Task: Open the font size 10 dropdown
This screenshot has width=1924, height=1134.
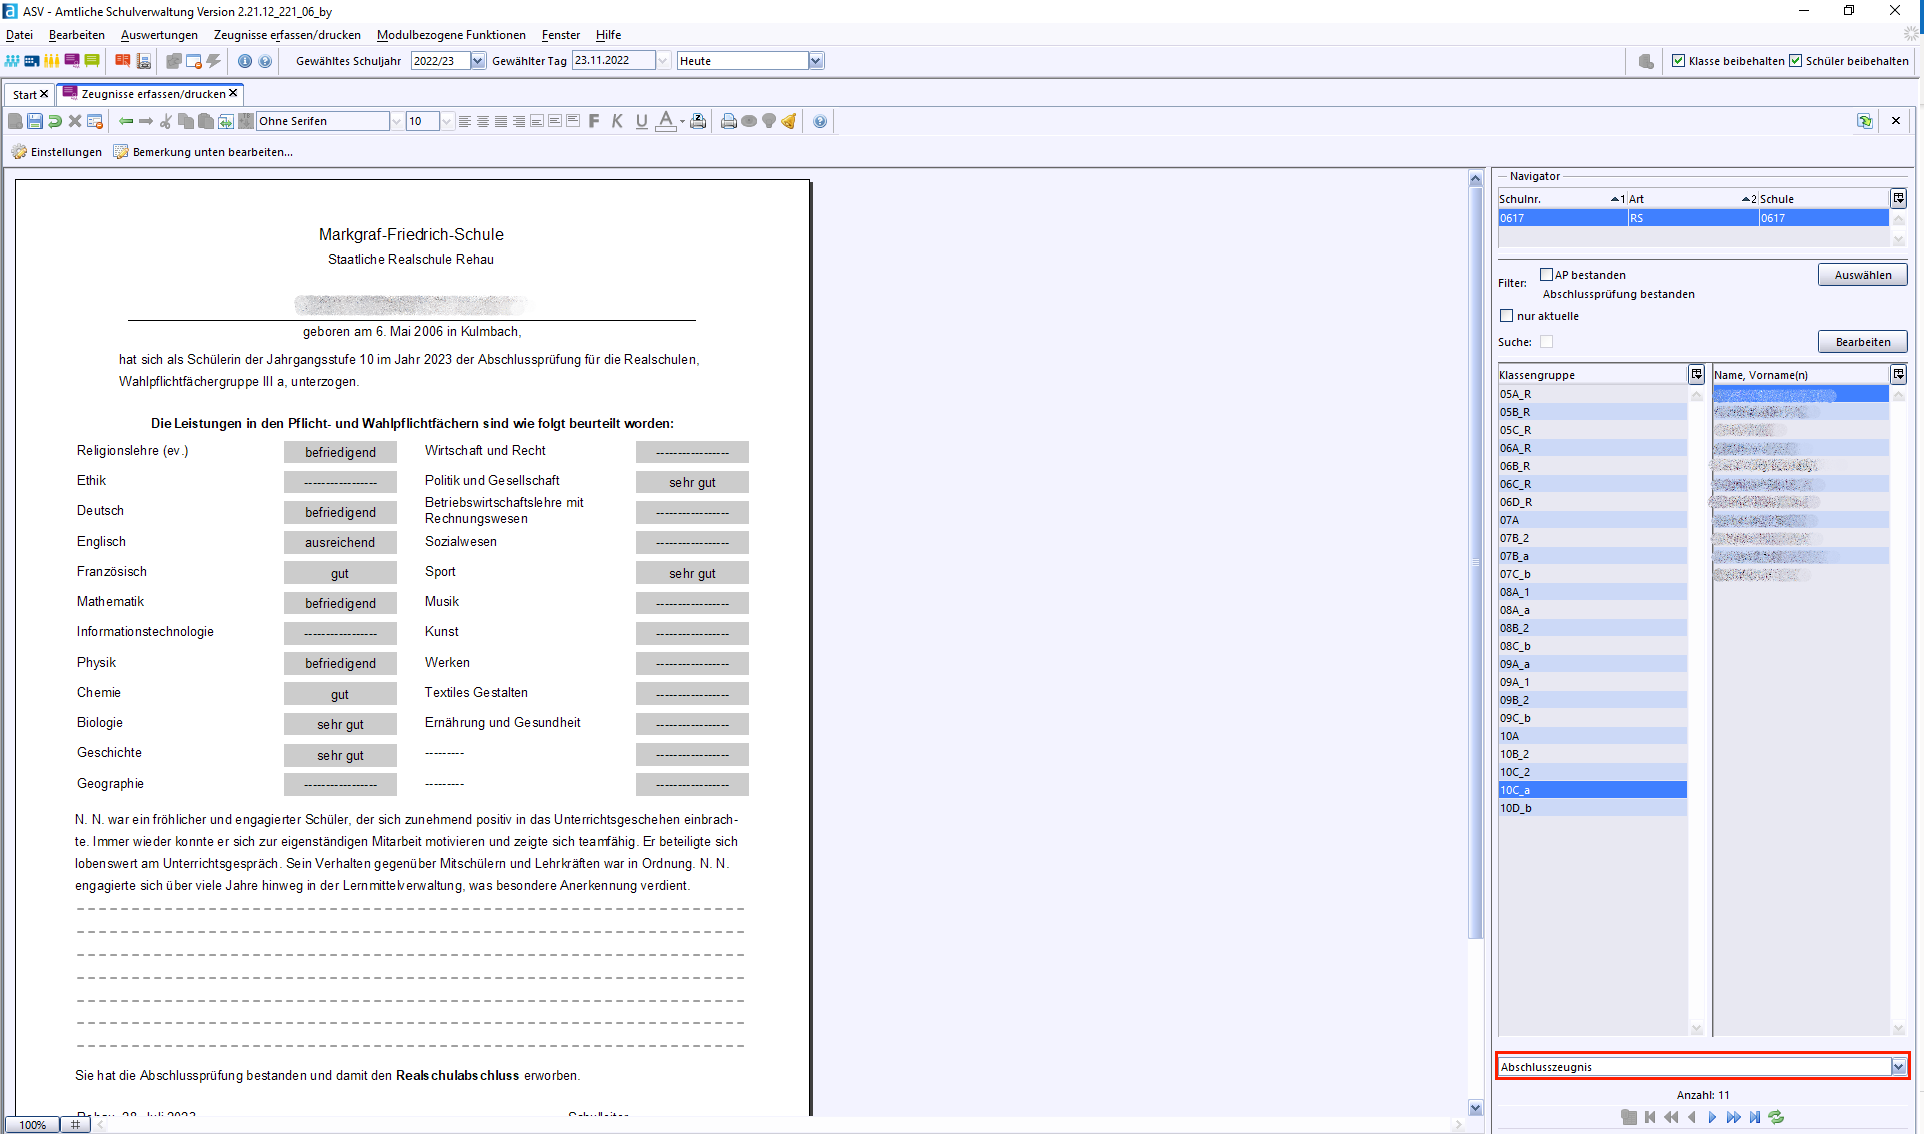Action: (x=447, y=121)
